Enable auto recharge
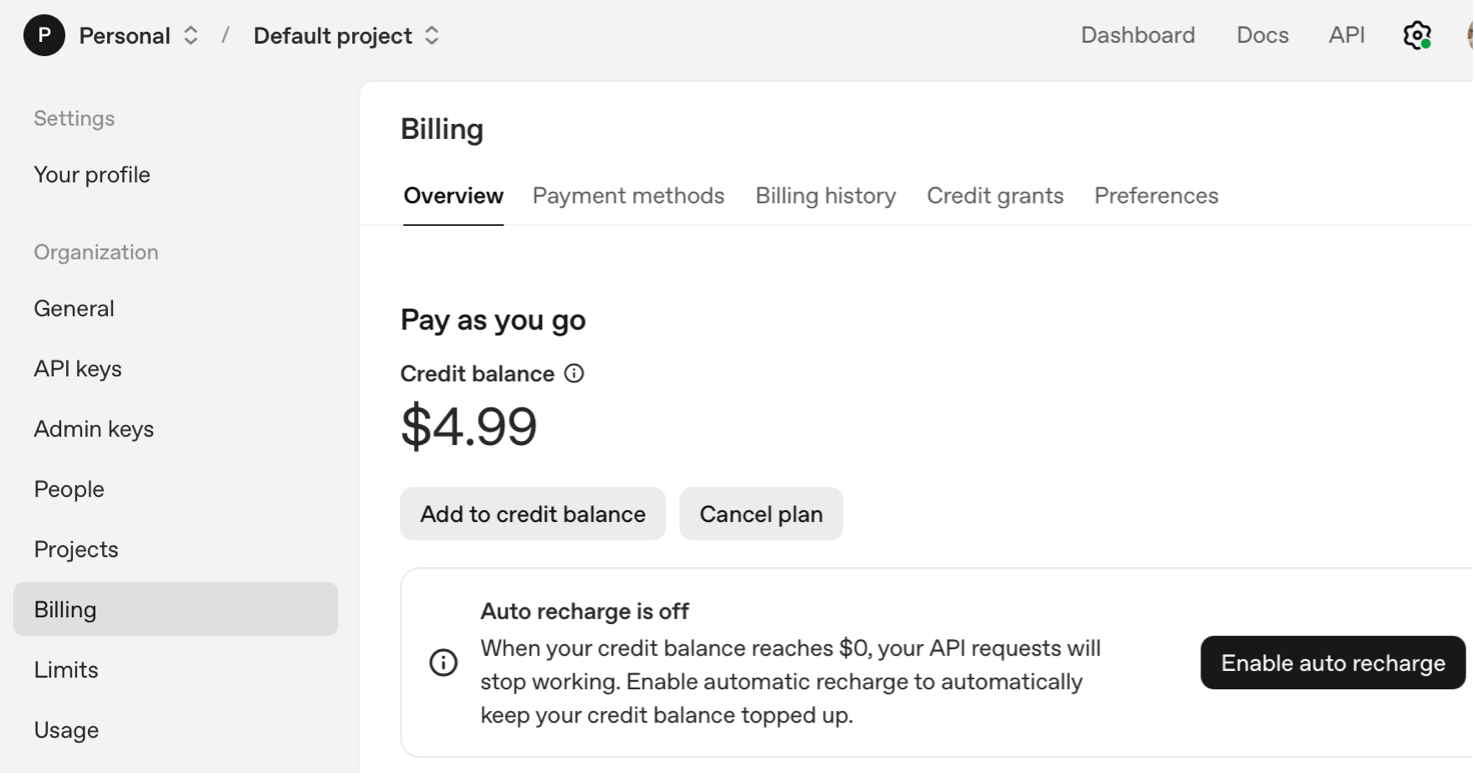Viewport: 1475px width, 776px height. pos(1332,662)
